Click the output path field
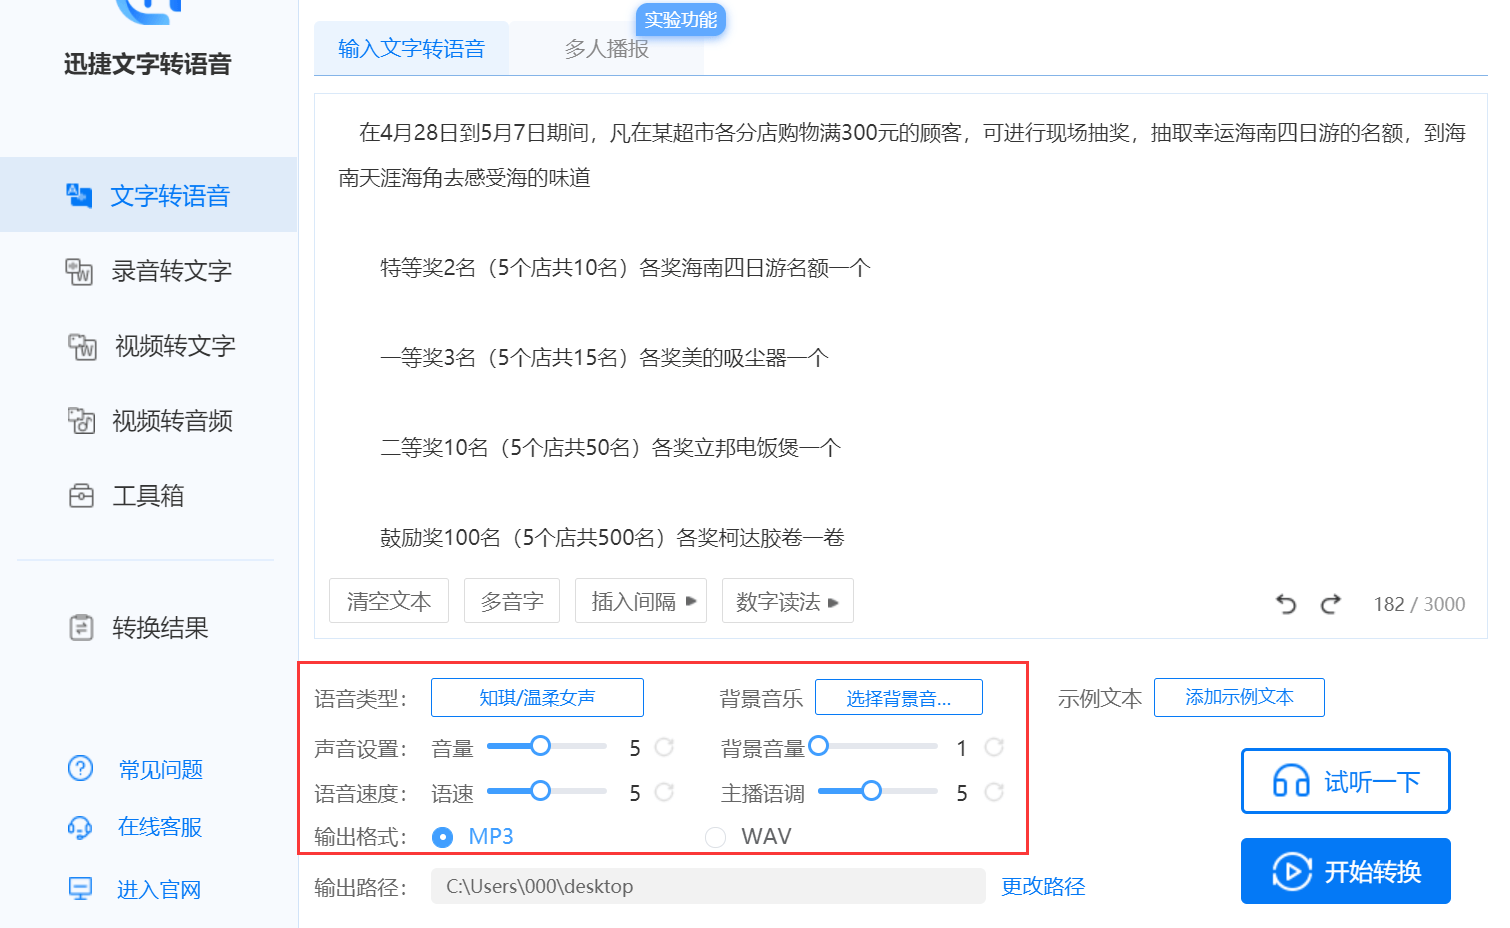This screenshot has height=928, width=1510. tap(708, 886)
